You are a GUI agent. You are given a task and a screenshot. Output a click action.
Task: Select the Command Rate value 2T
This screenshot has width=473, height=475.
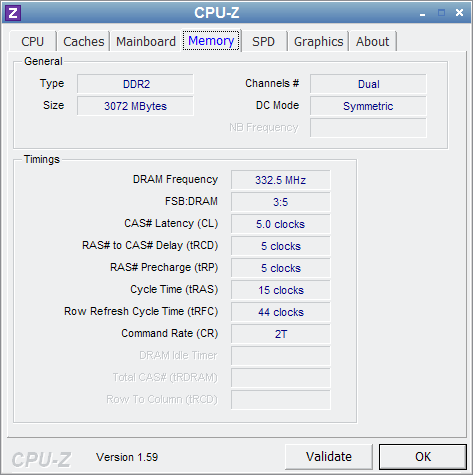[x=281, y=334]
